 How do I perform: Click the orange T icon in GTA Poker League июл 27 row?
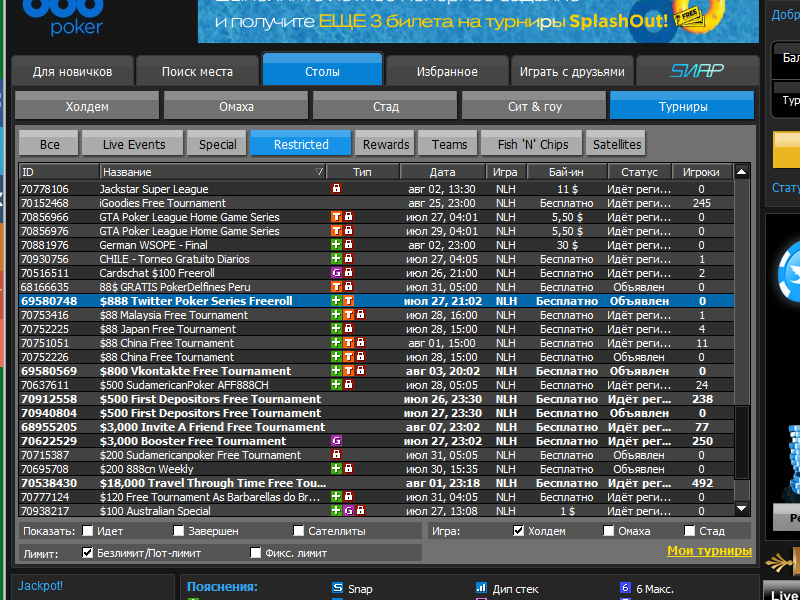[336, 216]
